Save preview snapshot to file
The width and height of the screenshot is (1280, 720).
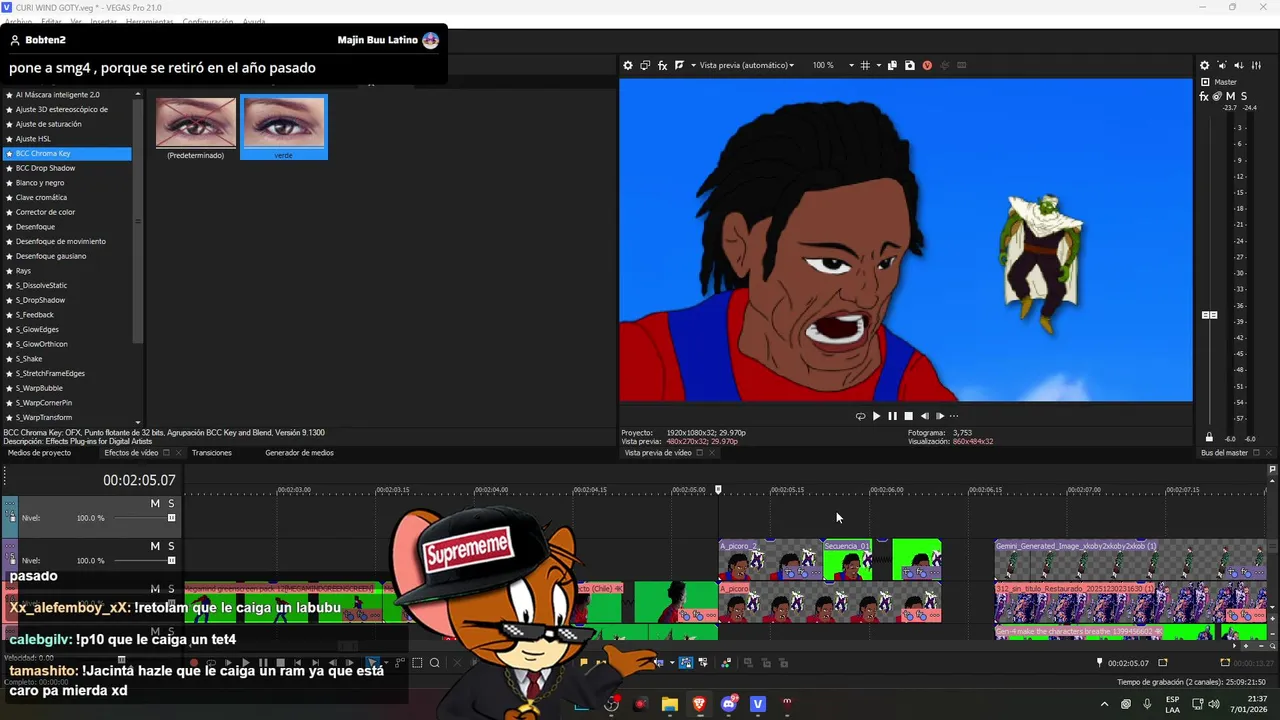[909, 65]
